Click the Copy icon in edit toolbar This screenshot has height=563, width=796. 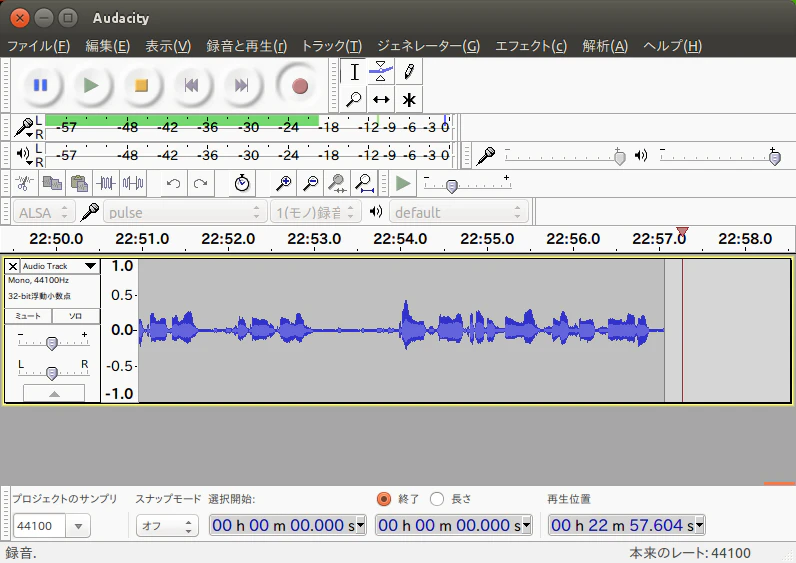[x=52, y=183]
